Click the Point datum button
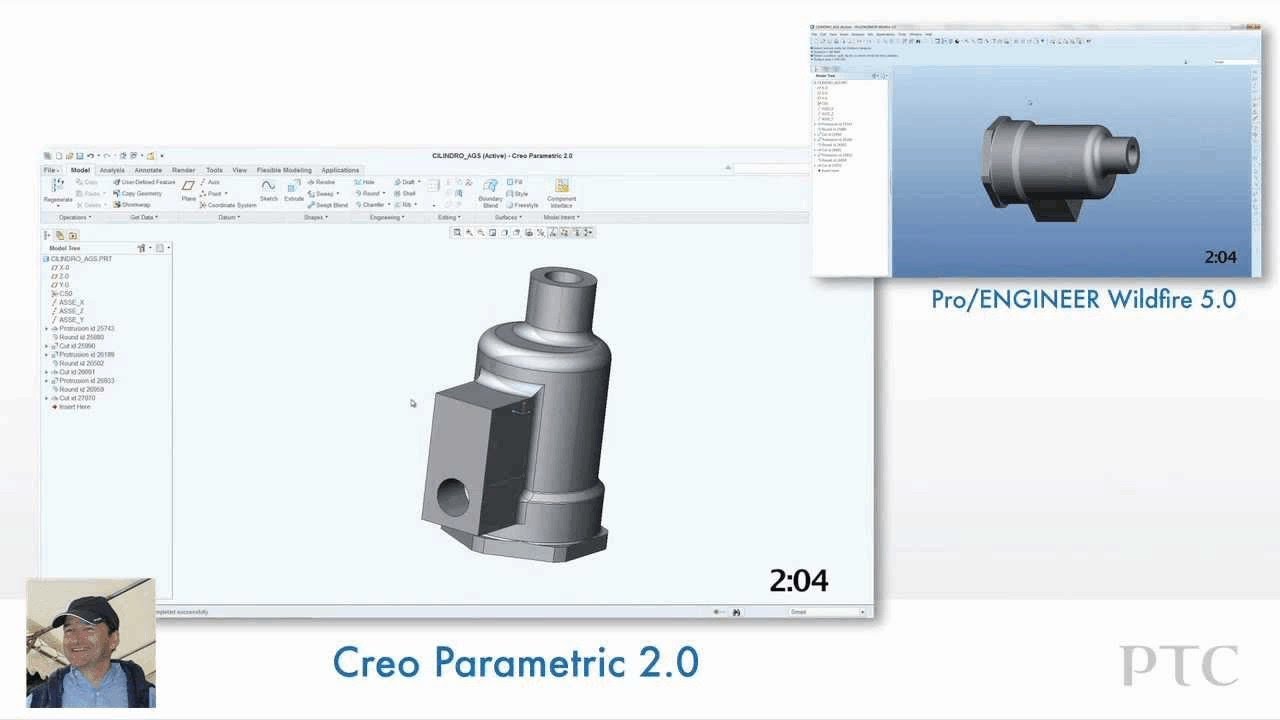Image resolution: width=1280 pixels, height=720 pixels. click(213, 194)
